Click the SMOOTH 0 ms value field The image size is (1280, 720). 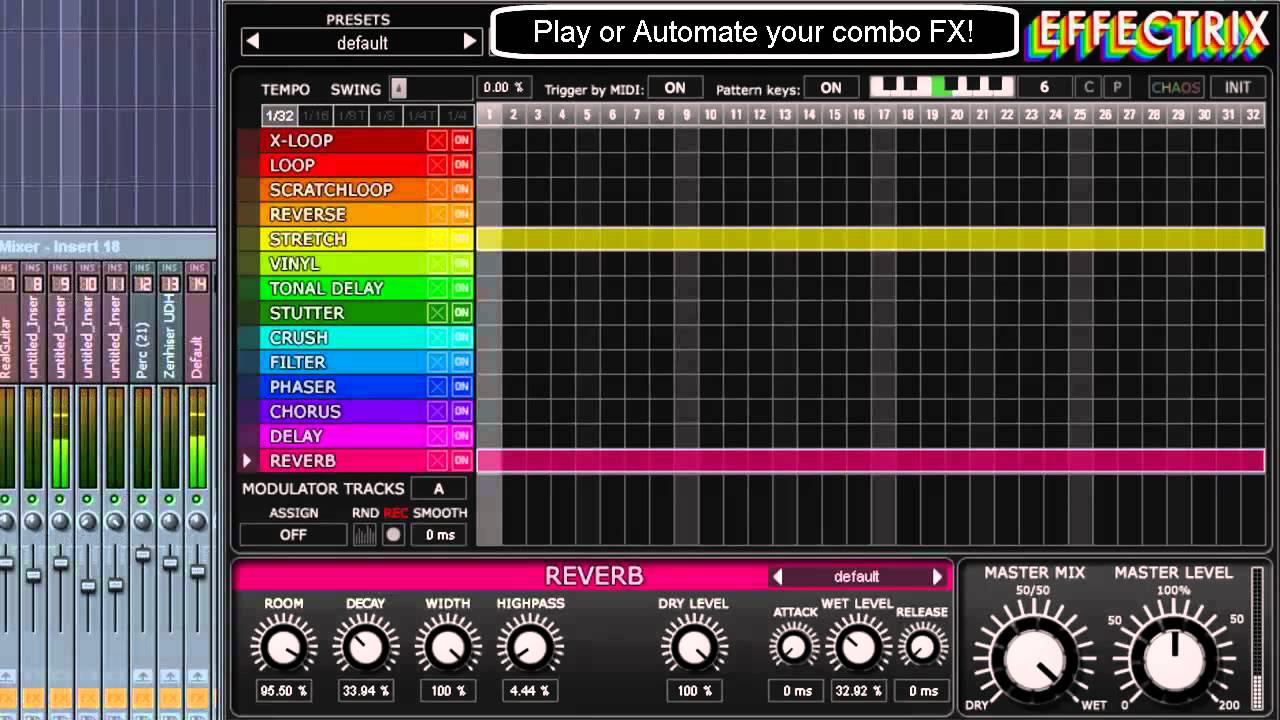point(439,535)
